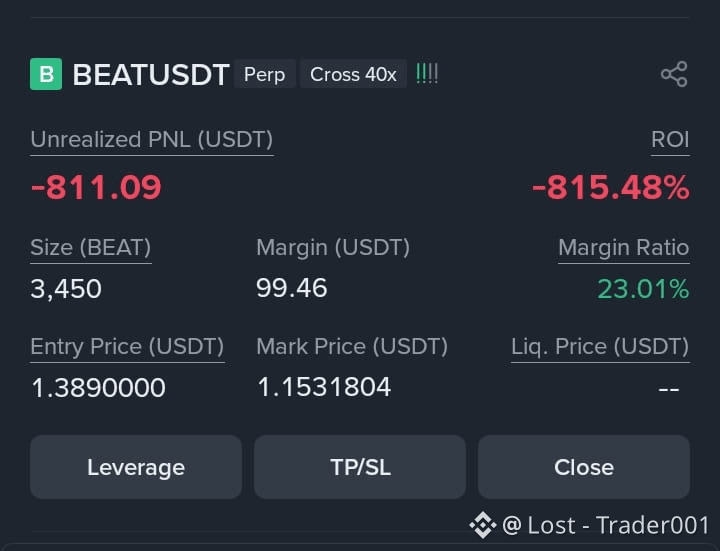Click the underlined ROI label
The height and width of the screenshot is (551, 720).
670,140
